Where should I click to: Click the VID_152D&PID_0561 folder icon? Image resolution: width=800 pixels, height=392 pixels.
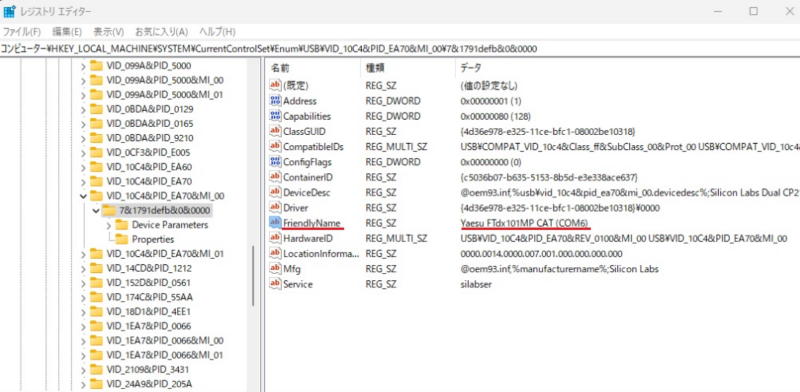coord(96,283)
